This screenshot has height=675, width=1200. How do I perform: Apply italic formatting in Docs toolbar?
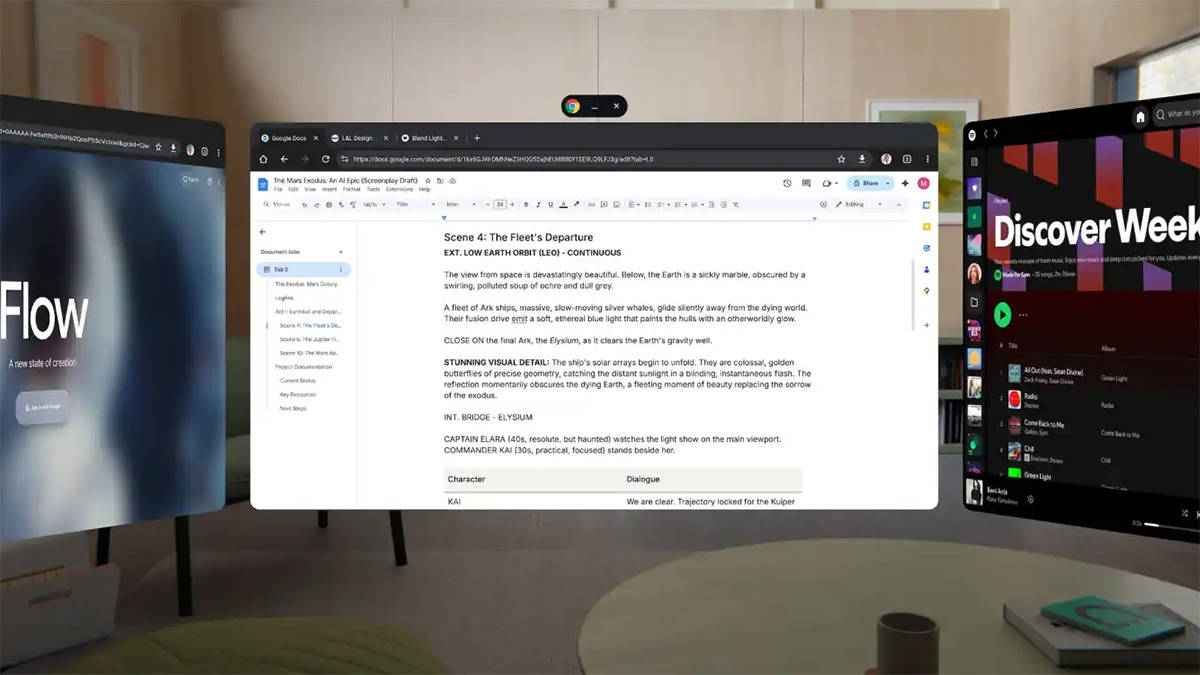[538, 204]
